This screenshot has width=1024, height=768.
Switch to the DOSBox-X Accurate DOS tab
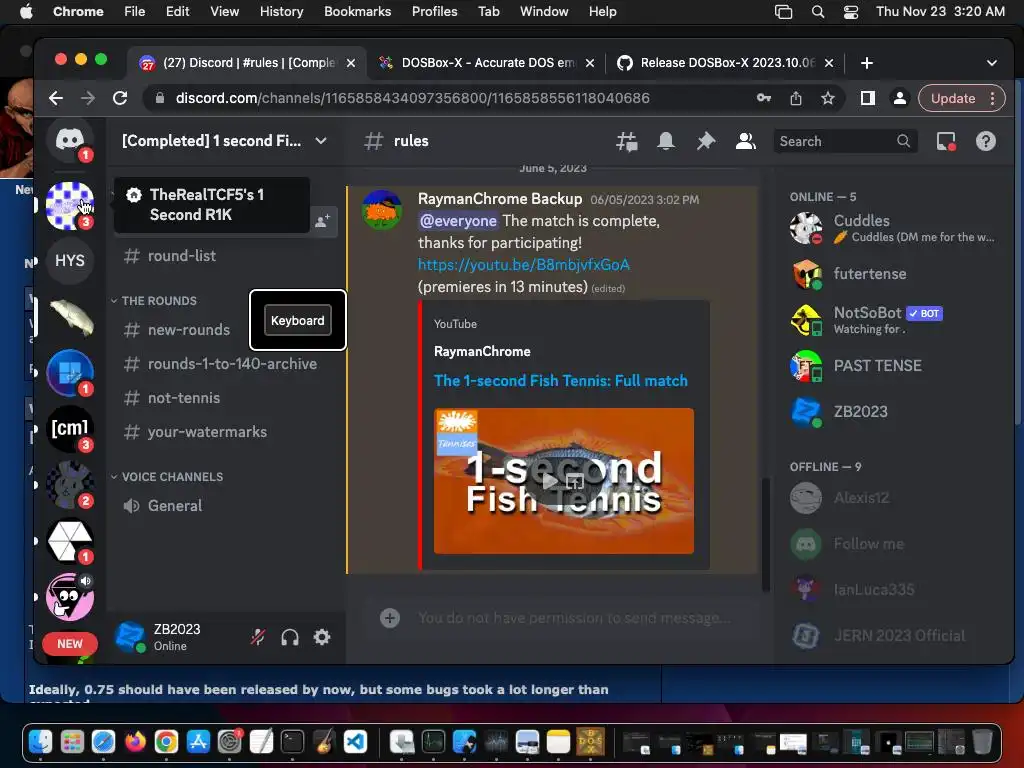coord(487,63)
